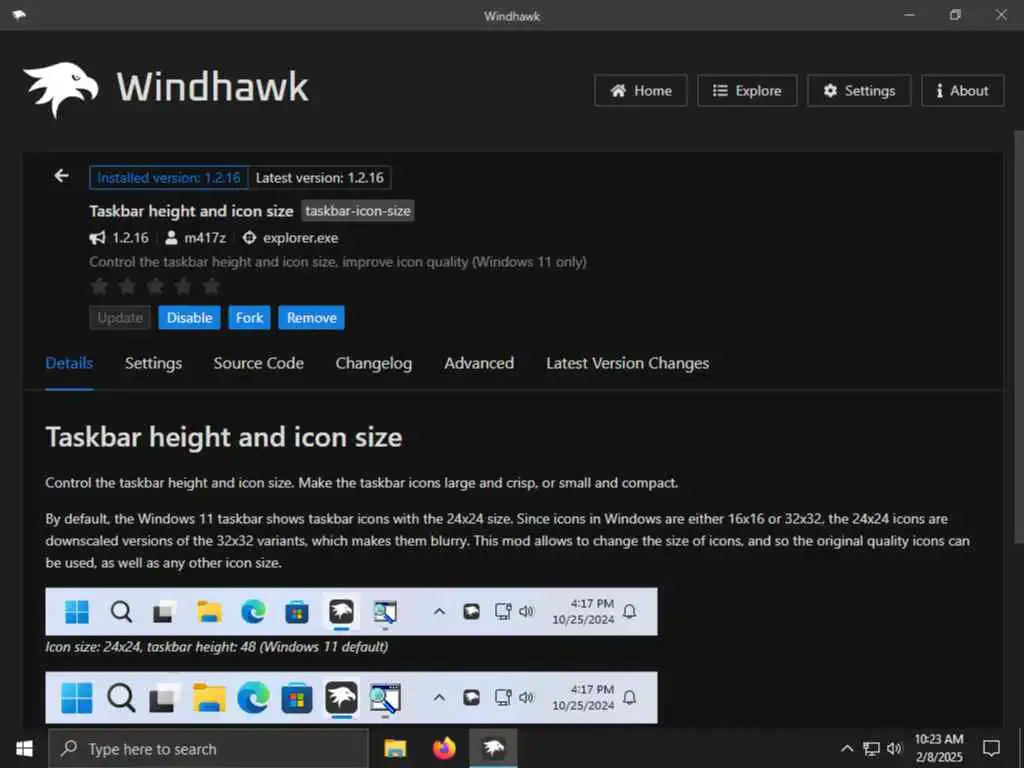1024x768 pixels.
Task: Click author name m417z
Action: click(205, 238)
